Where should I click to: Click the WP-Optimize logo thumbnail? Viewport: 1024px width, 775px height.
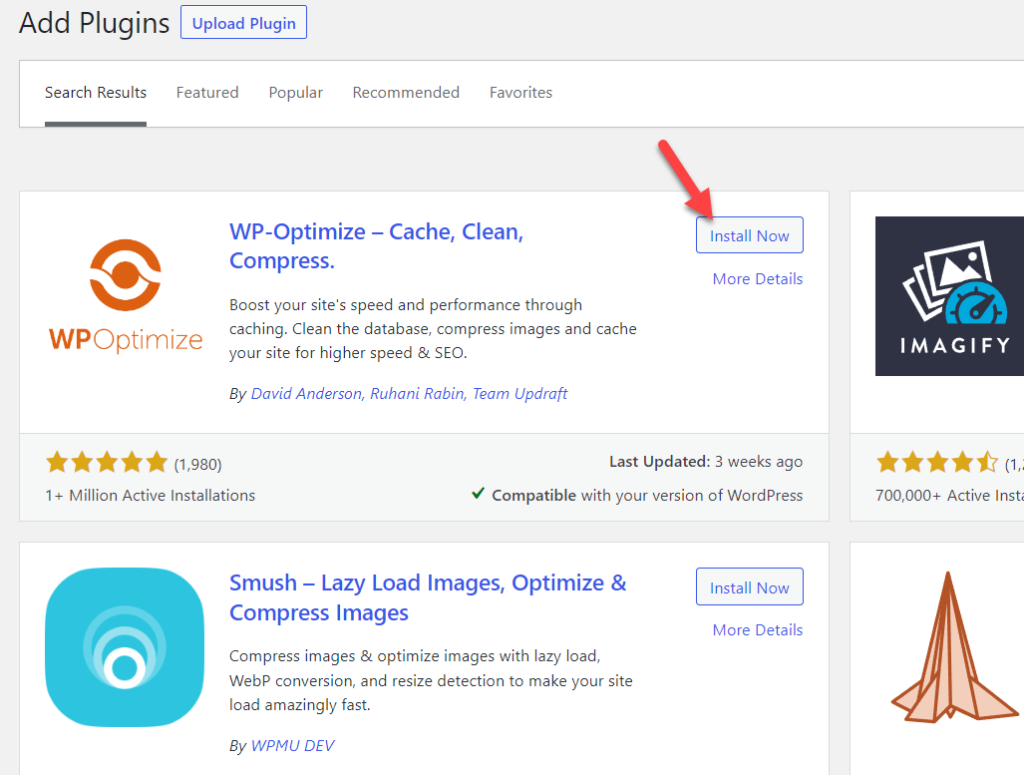[125, 296]
